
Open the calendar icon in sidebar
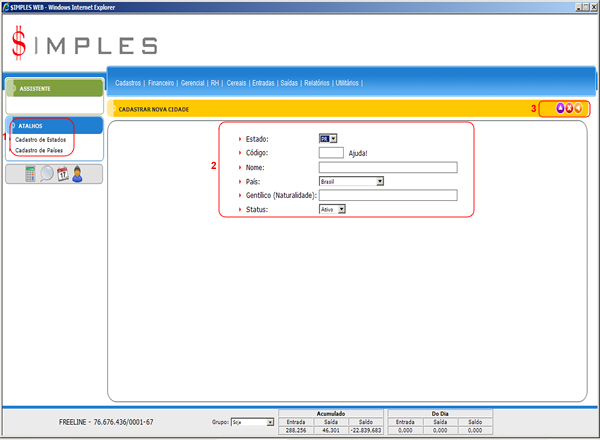point(62,173)
